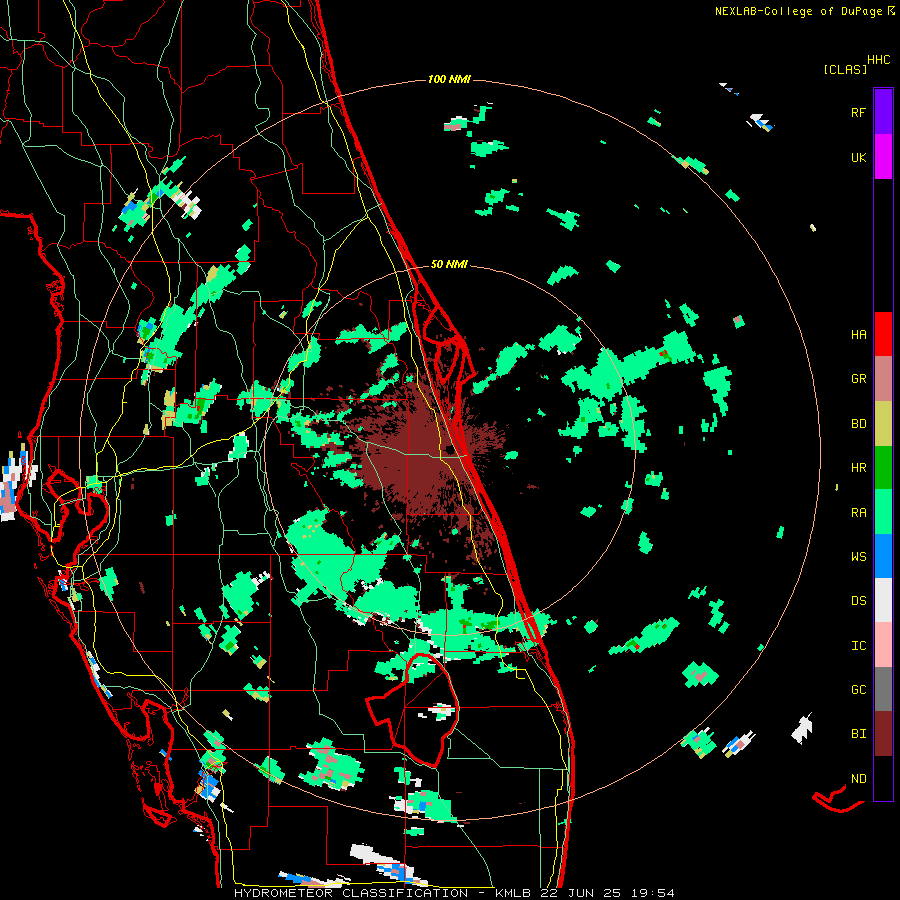
Task: Click the 'BD' legend label
Action: click(x=858, y=424)
